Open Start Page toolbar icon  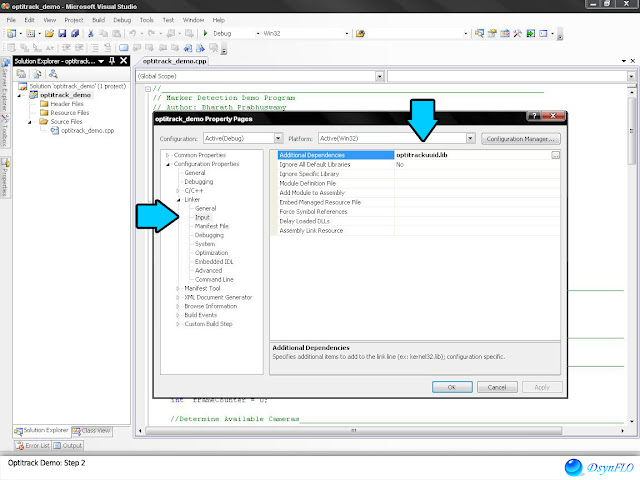530,33
